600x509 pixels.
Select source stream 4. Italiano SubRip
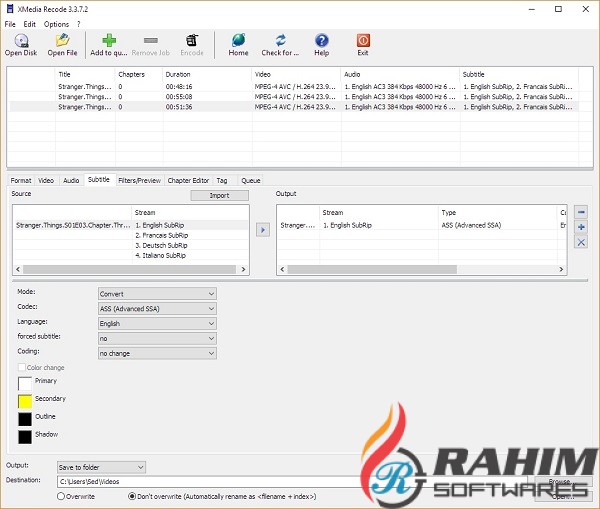click(x=161, y=255)
